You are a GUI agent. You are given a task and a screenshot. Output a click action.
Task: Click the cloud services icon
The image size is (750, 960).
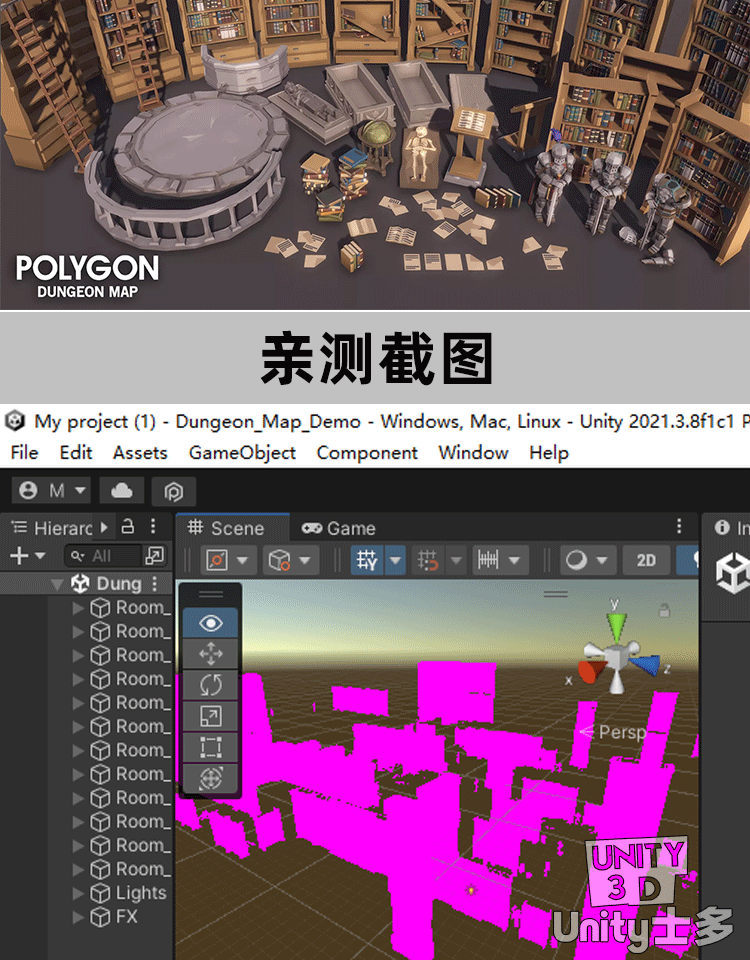click(x=121, y=490)
